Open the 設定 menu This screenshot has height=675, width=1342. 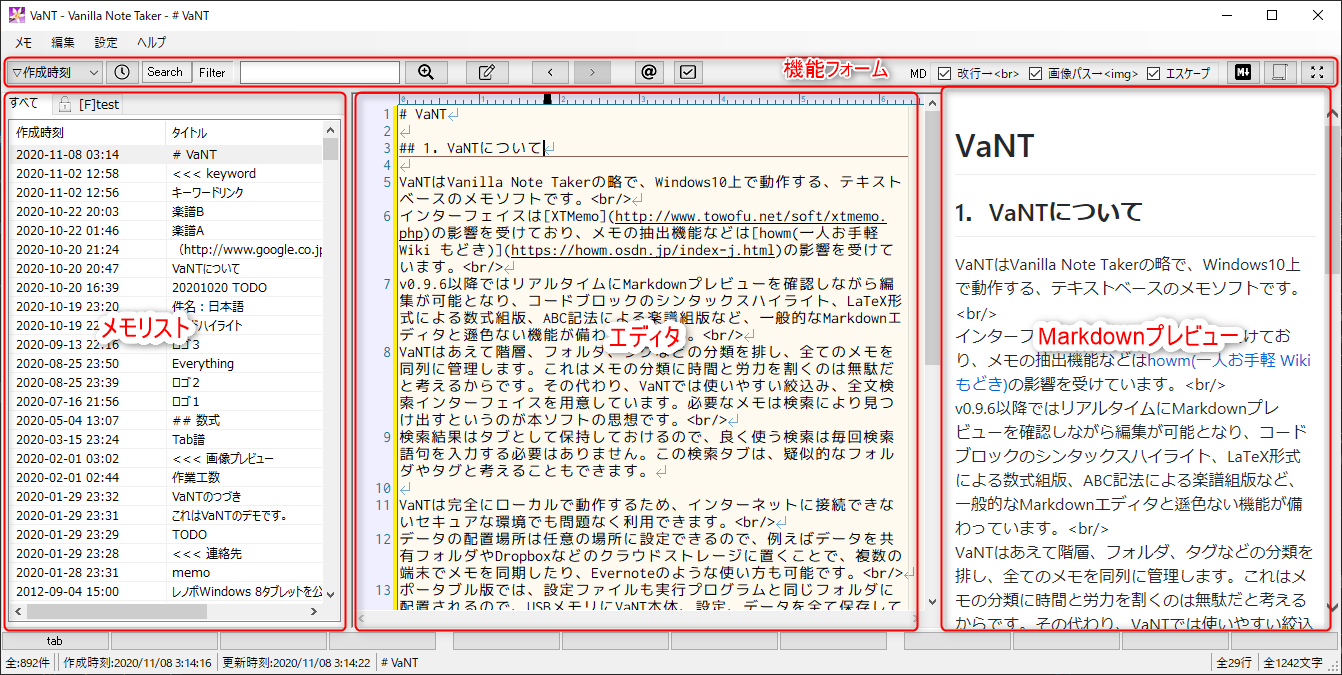click(106, 42)
